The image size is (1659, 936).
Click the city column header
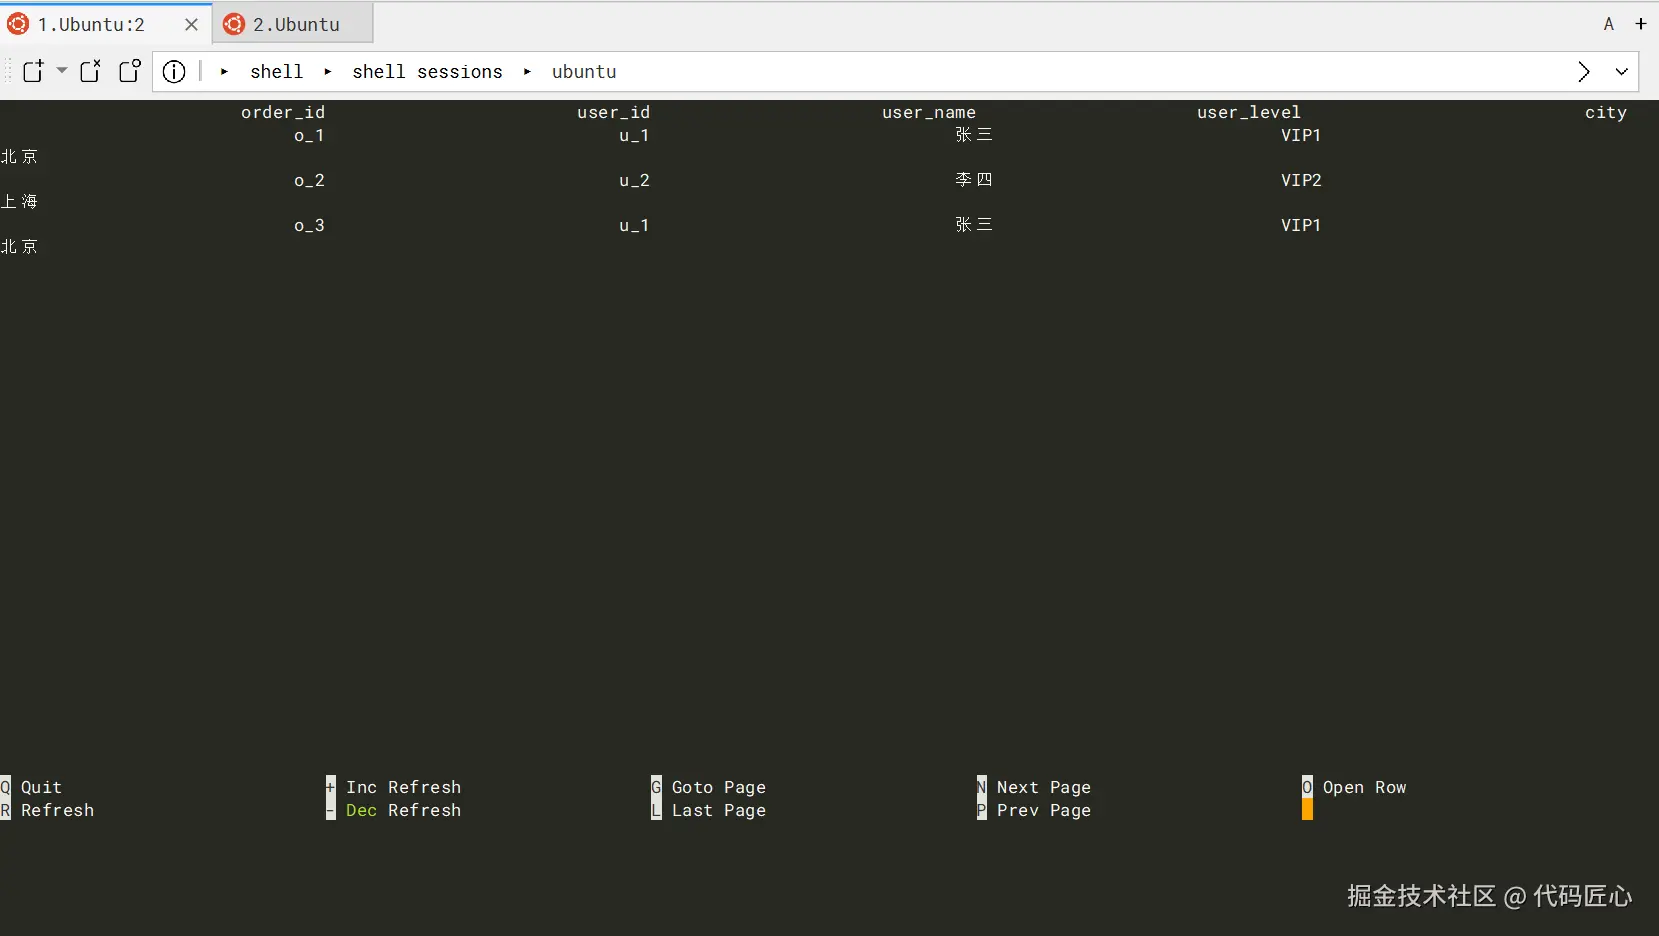click(1606, 113)
